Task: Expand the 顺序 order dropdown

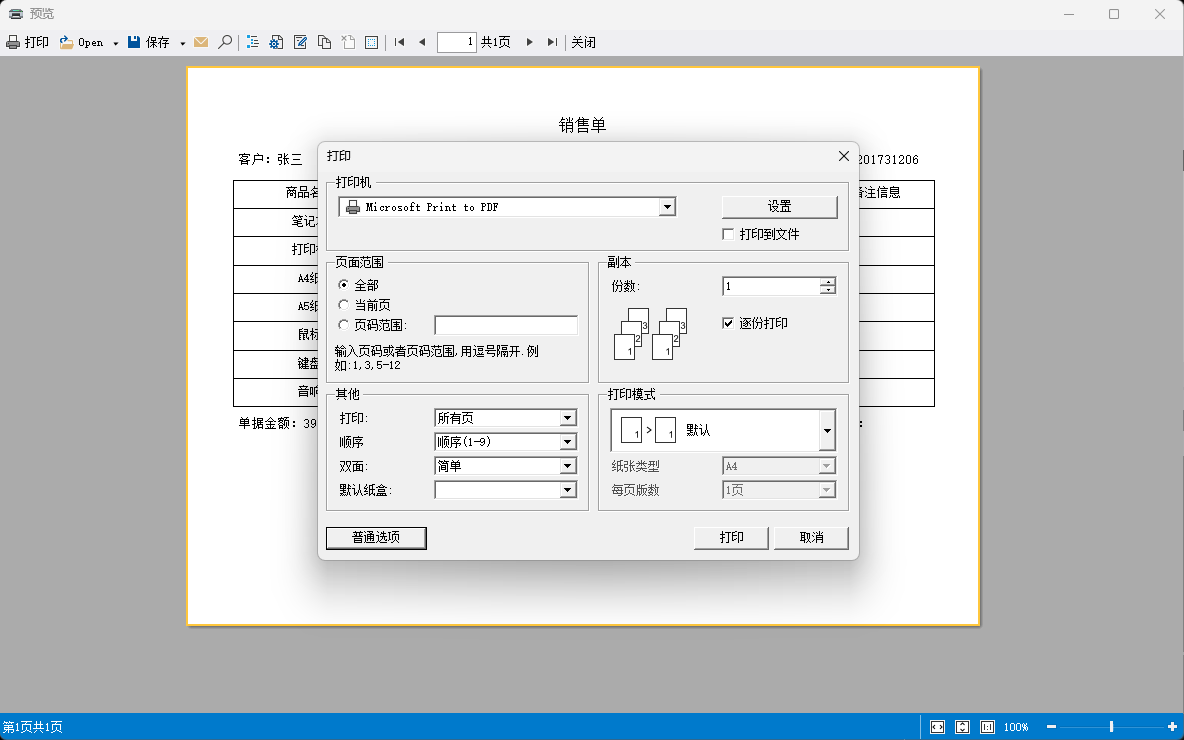Action: point(568,442)
